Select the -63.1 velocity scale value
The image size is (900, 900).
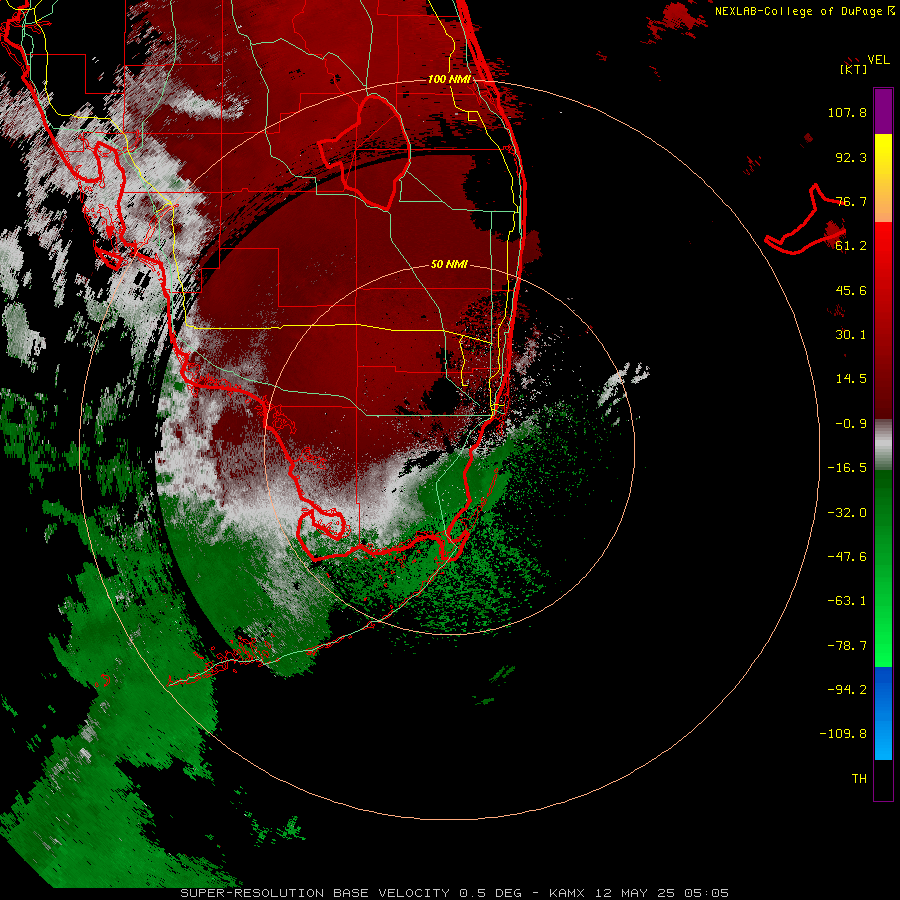pyautogui.click(x=847, y=601)
